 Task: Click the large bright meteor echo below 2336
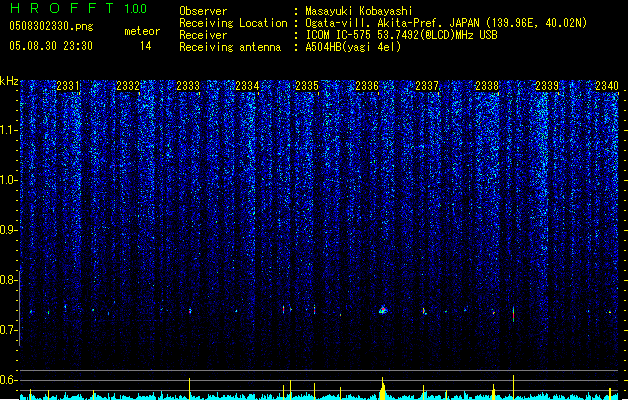pyautogui.click(x=383, y=310)
